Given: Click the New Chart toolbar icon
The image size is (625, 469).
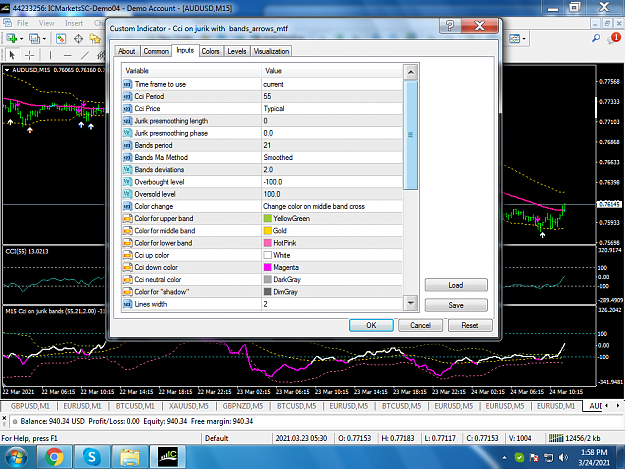Looking at the screenshot, I should (x=11, y=39).
